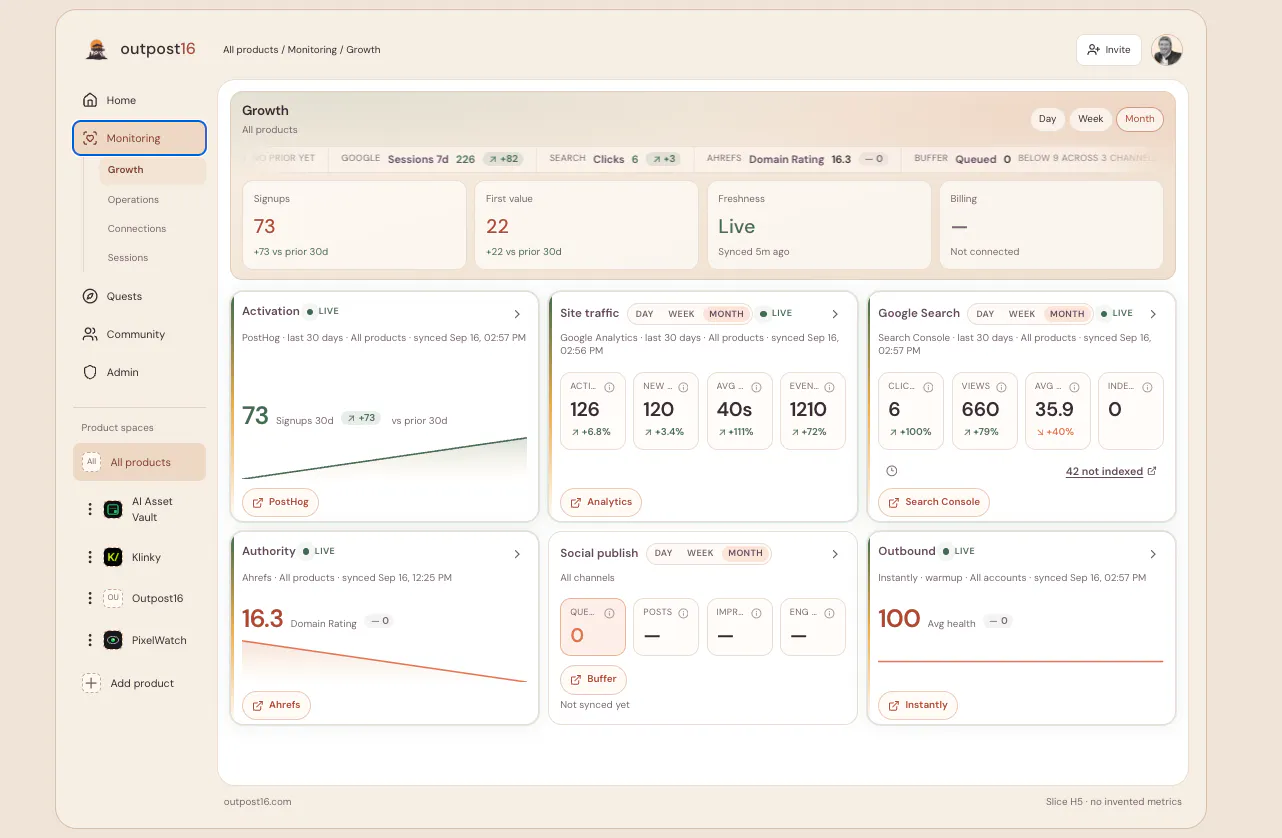Open the three-dot menu beside AI Asset Vault
The image size is (1282, 838).
point(90,509)
